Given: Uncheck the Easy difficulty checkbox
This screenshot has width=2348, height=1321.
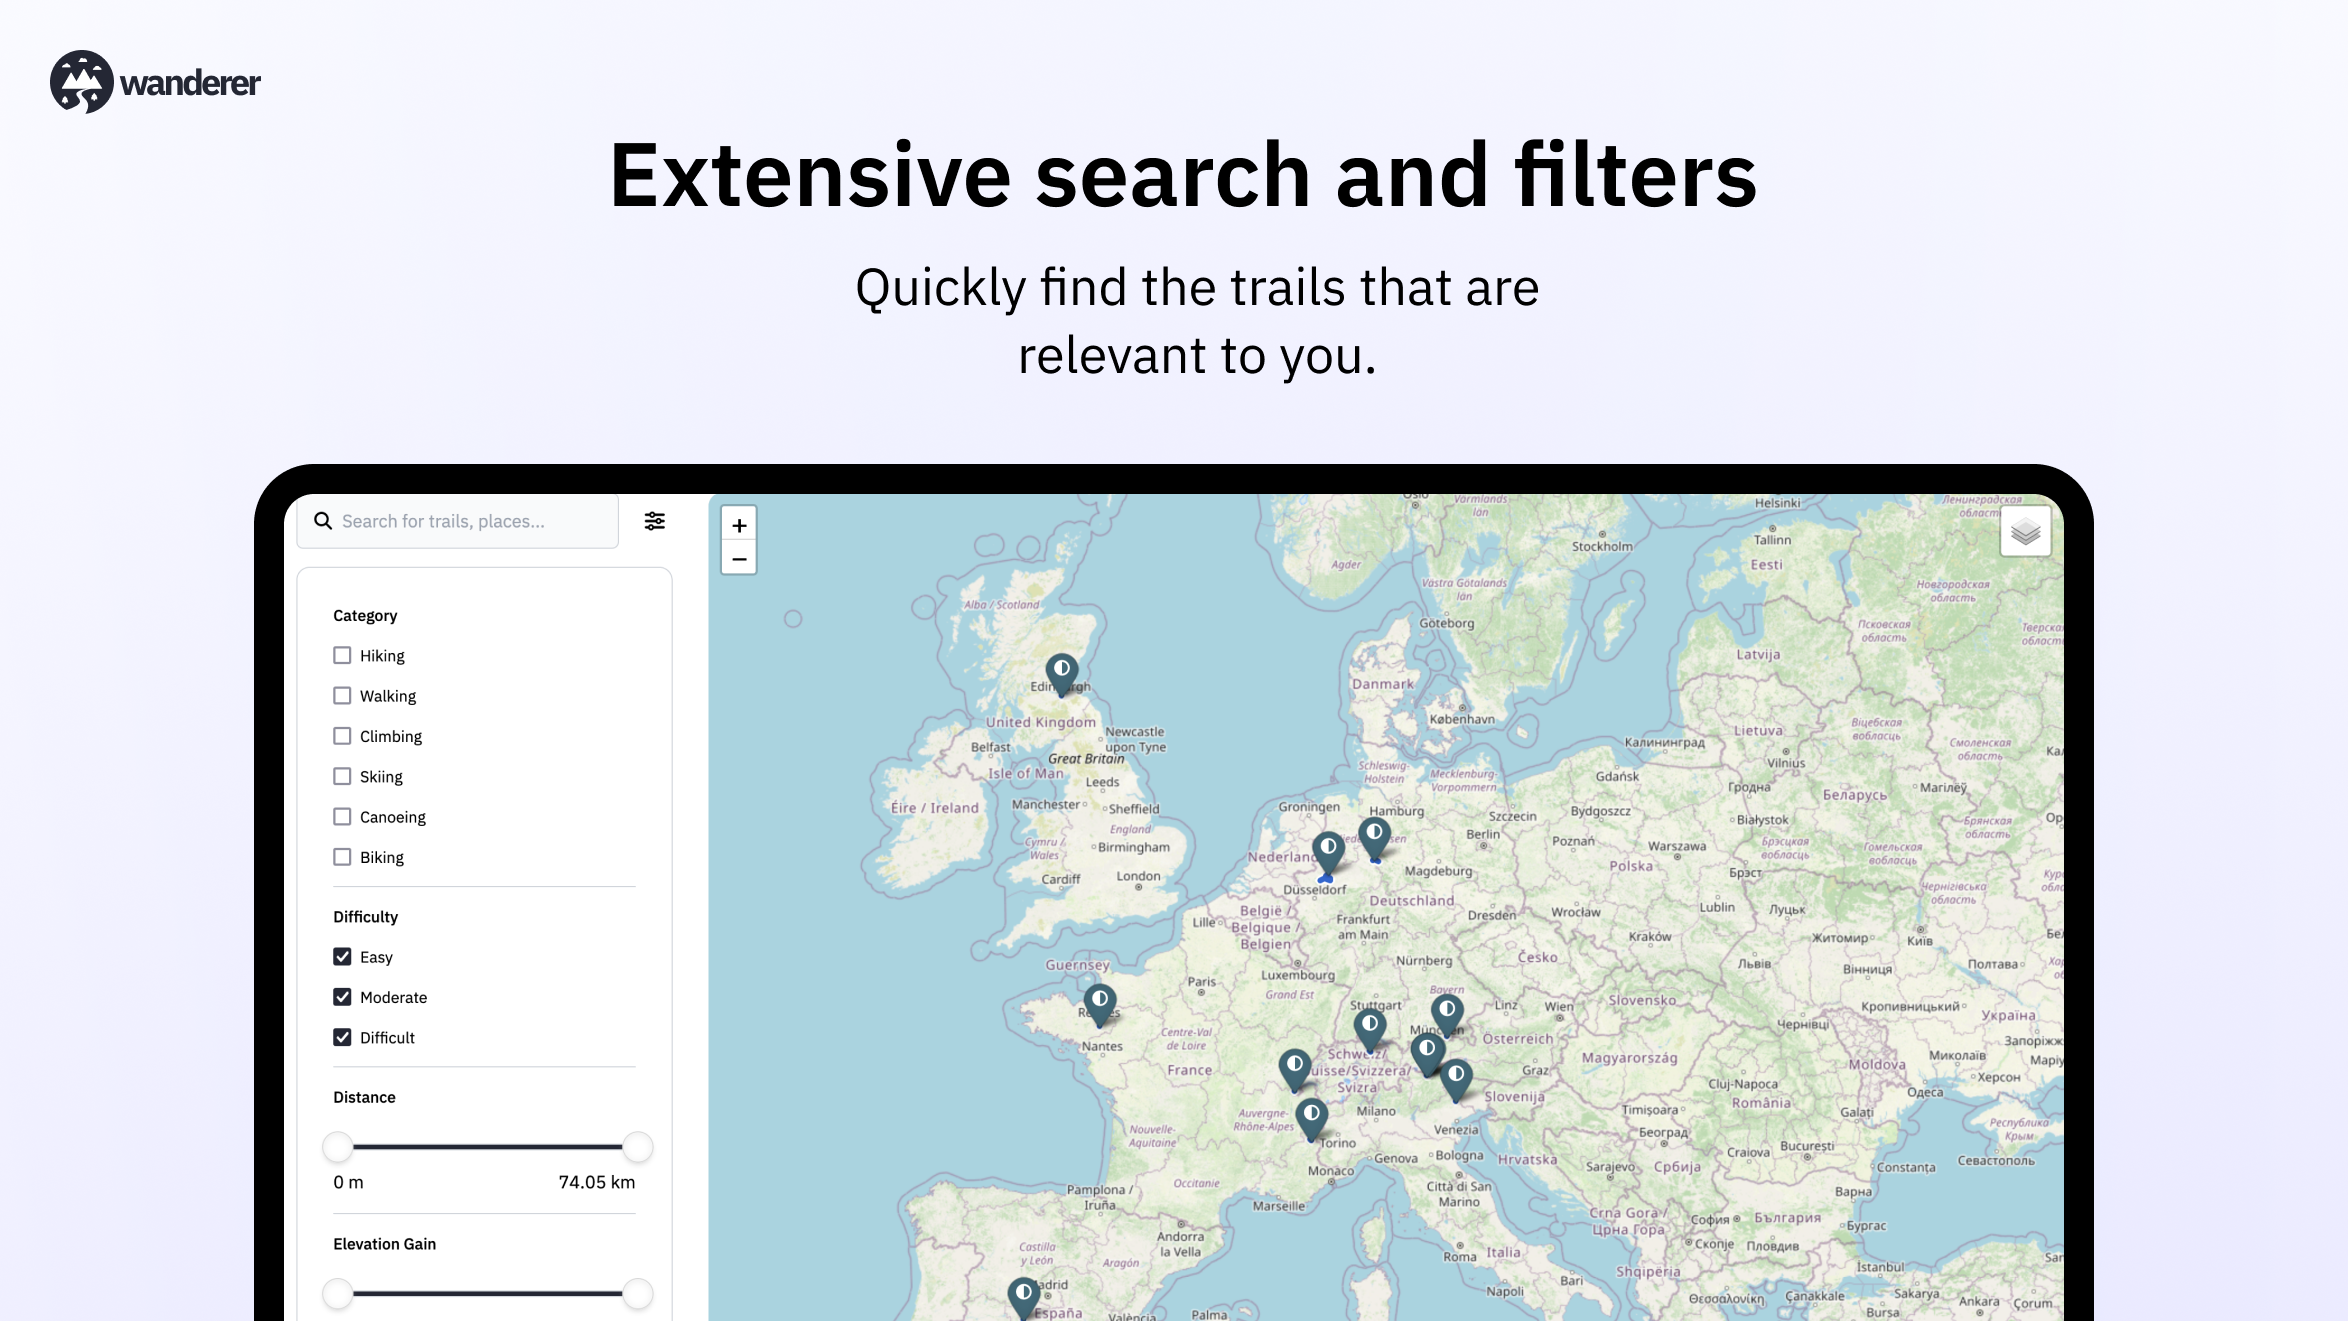Looking at the screenshot, I should [342, 956].
